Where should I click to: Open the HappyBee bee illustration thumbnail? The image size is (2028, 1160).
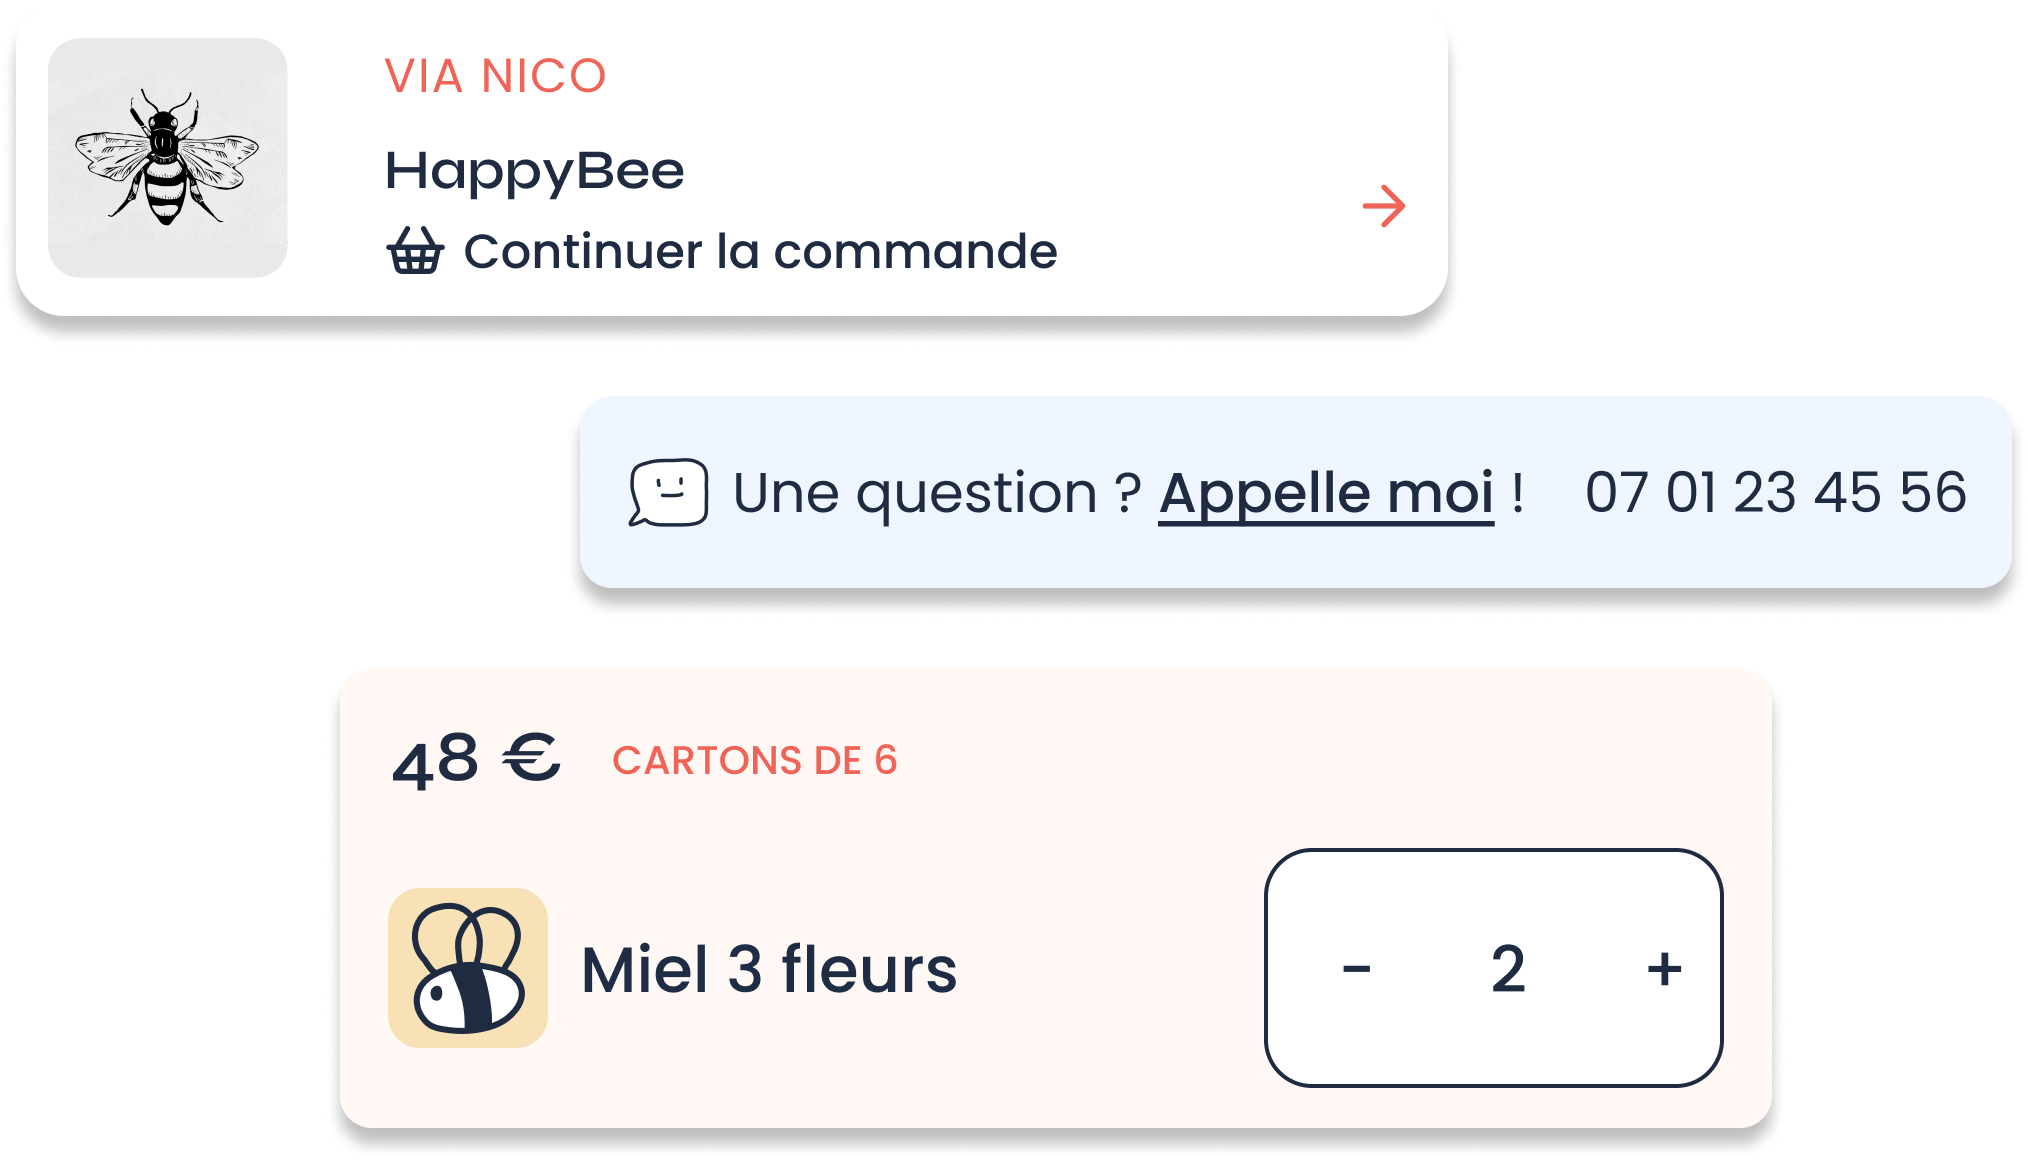click(168, 158)
